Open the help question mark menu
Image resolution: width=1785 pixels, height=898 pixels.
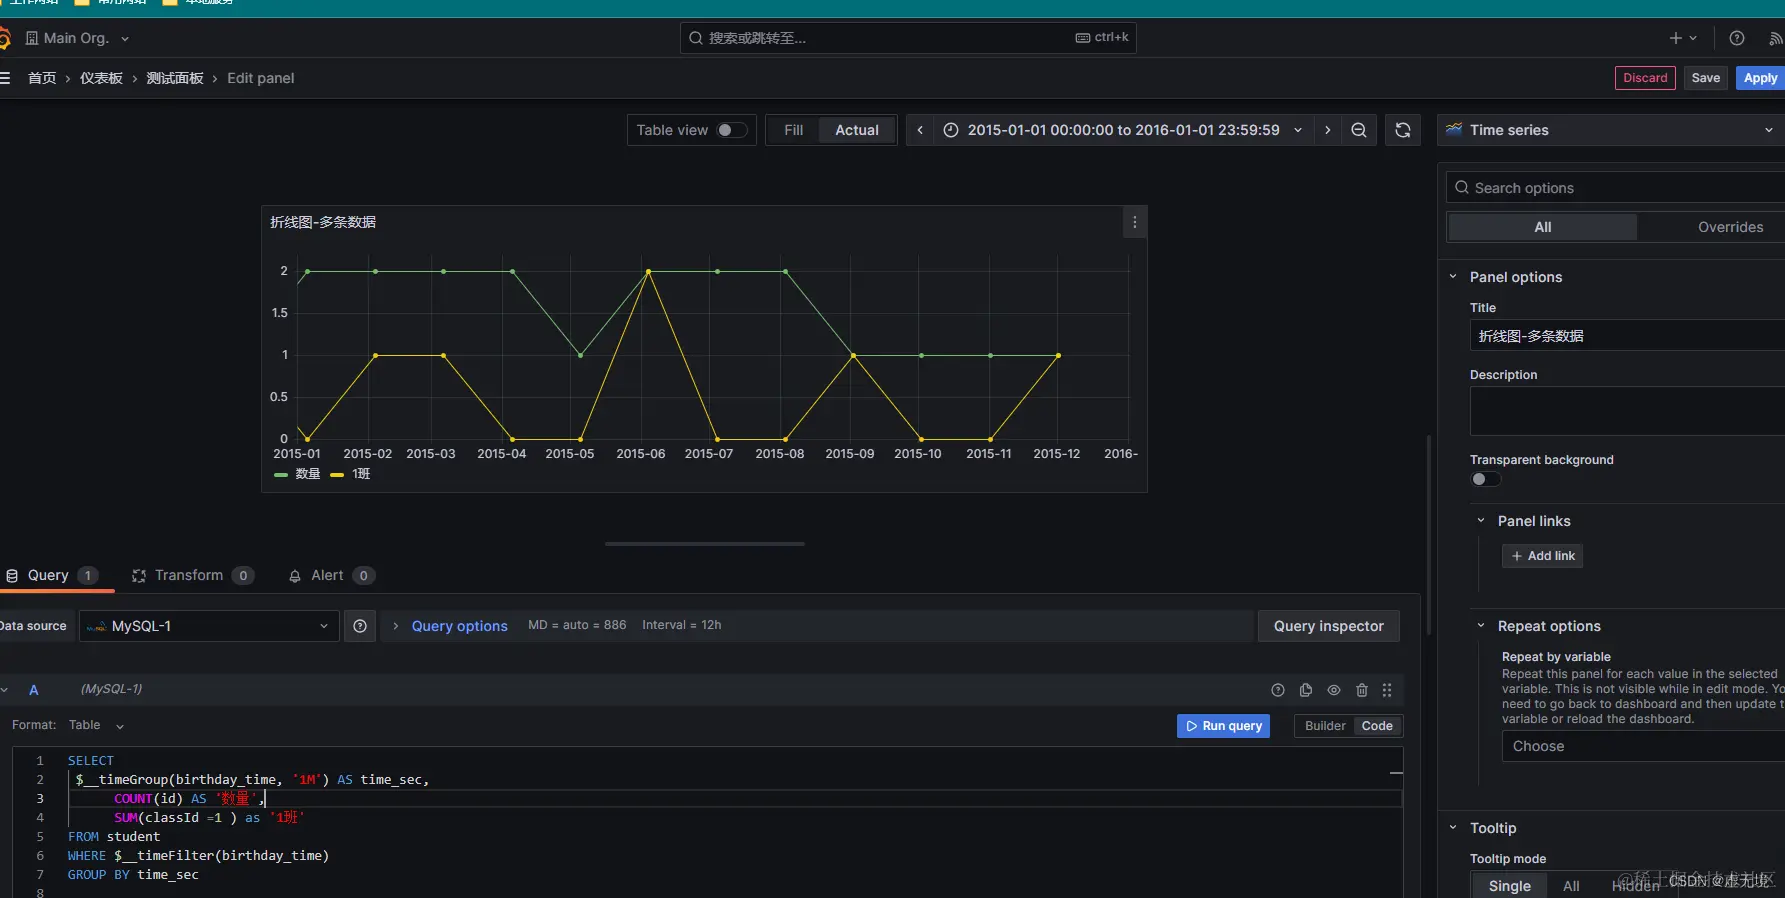pos(1737,38)
